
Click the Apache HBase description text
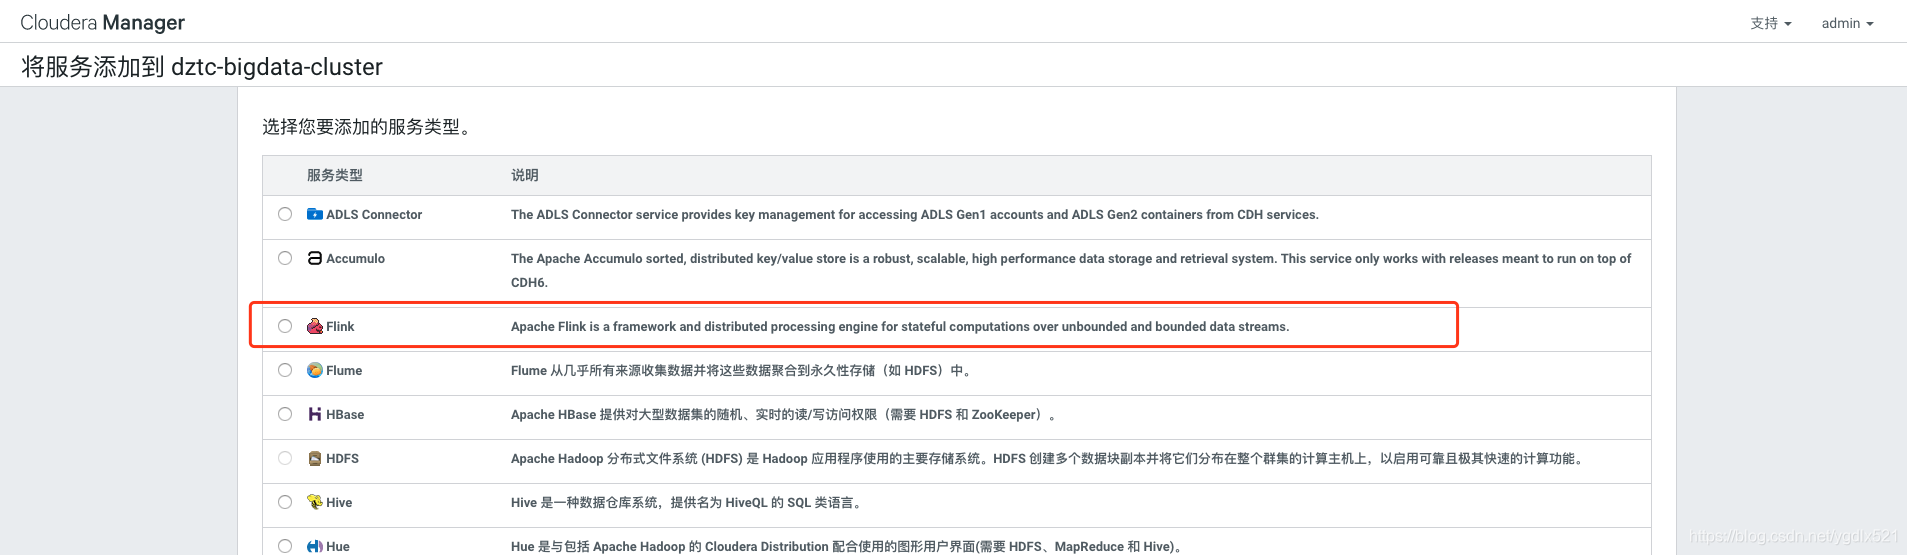tap(785, 415)
